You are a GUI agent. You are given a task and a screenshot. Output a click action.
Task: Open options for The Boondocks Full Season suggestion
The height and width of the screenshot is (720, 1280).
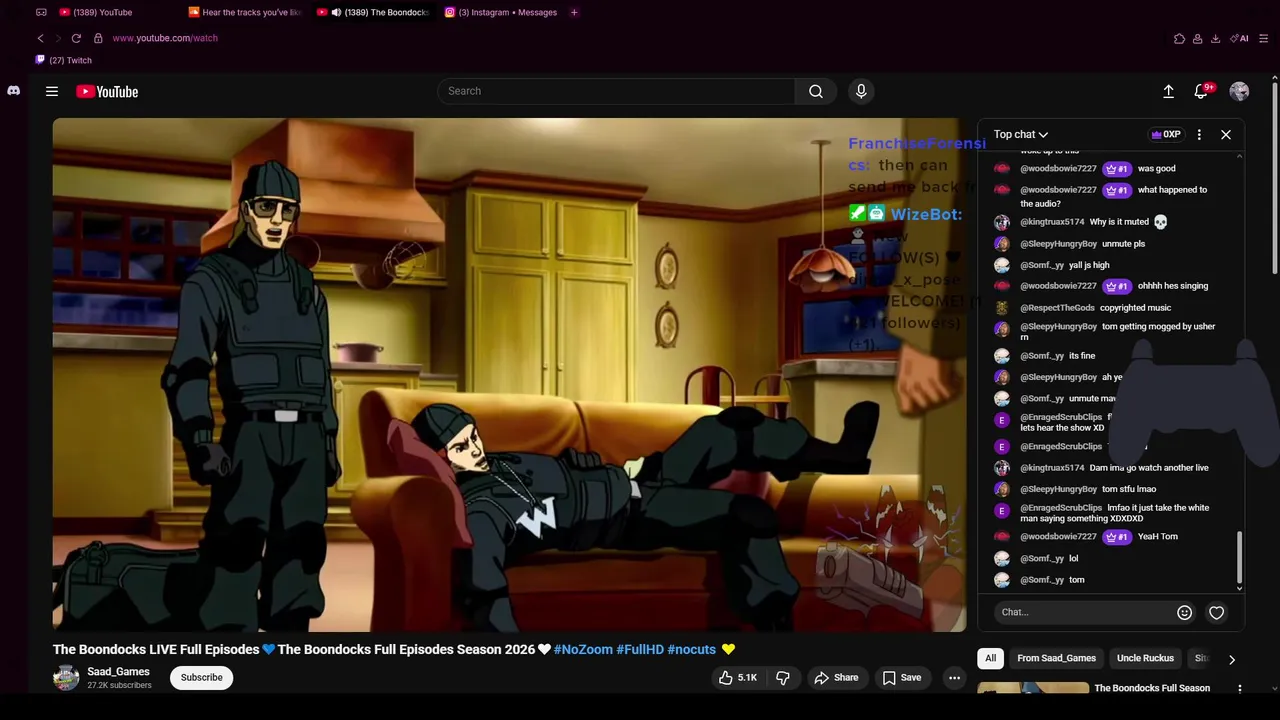[x=1240, y=688]
